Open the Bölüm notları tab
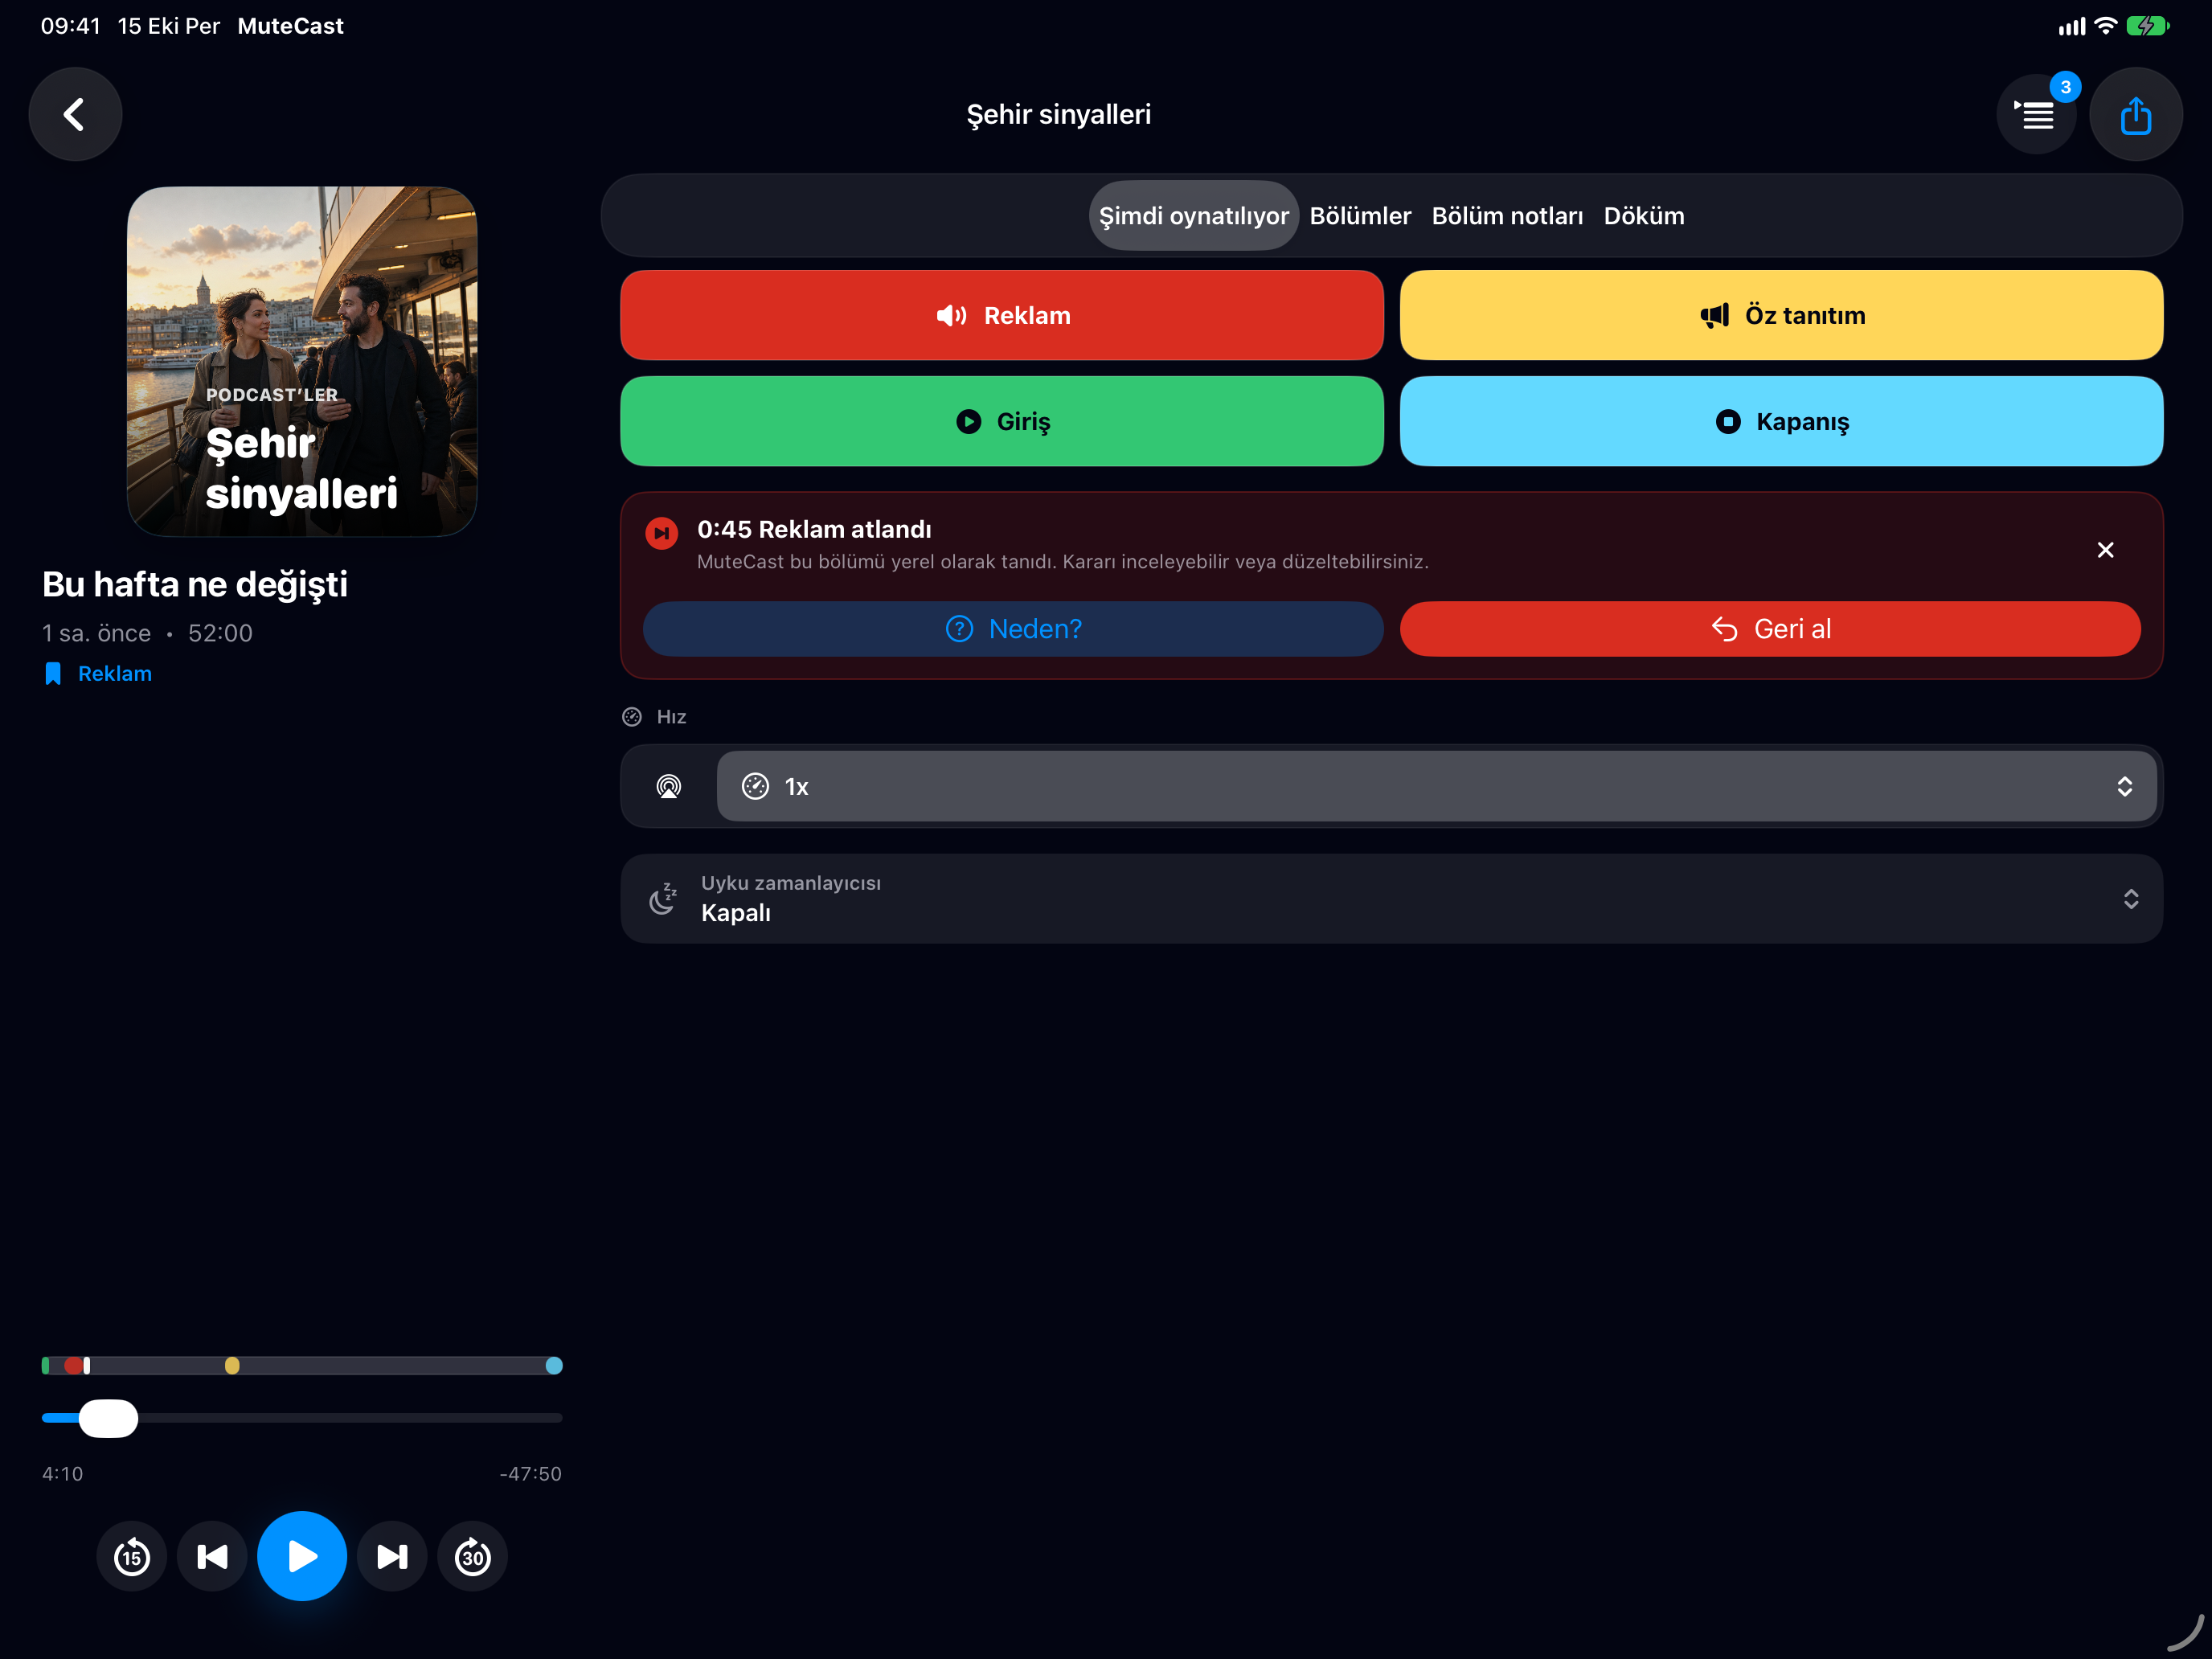Image resolution: width=2212 pixels, height=1659 pixels. point(1507,216)
